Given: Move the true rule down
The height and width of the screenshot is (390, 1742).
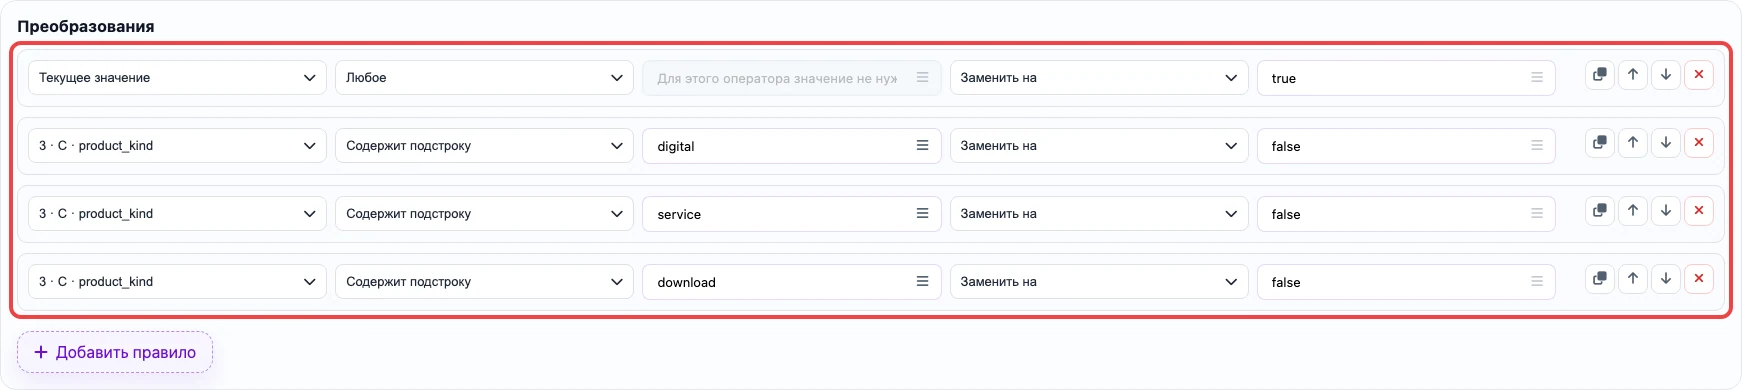Looking at the screenshot, I should 1666,75.
